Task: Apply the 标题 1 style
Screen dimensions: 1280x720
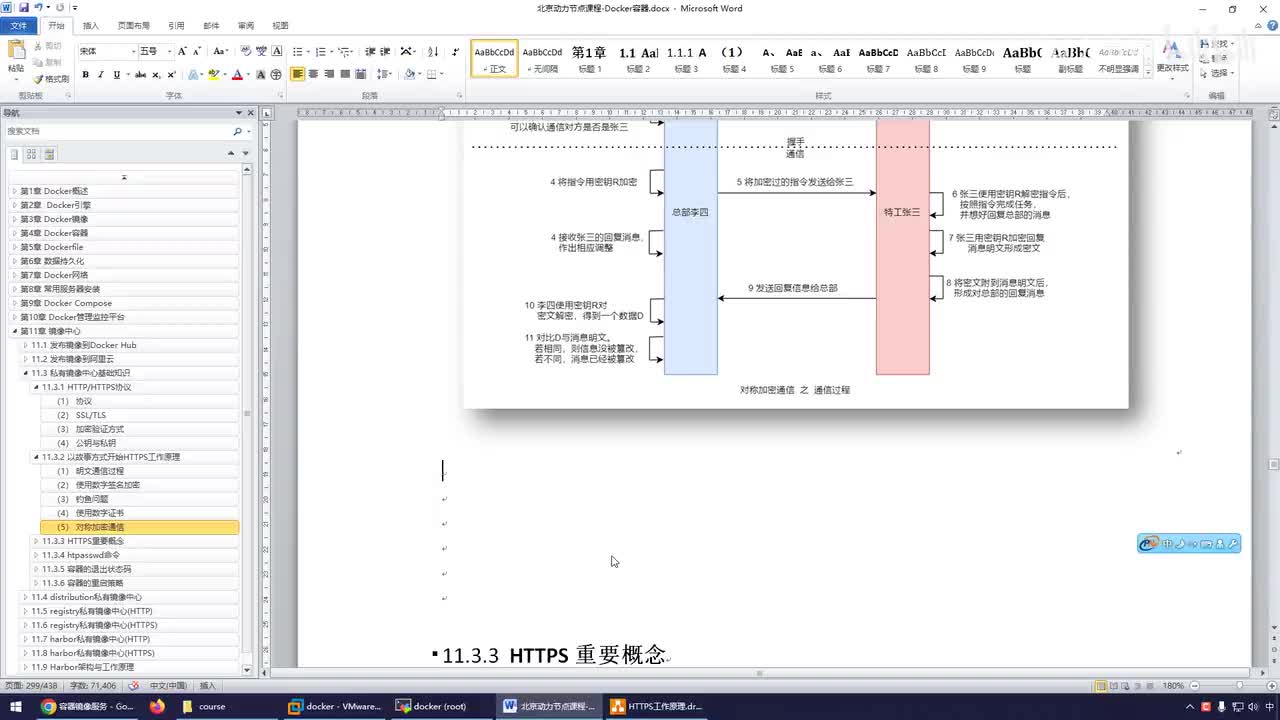Action: tap(588, 58)
